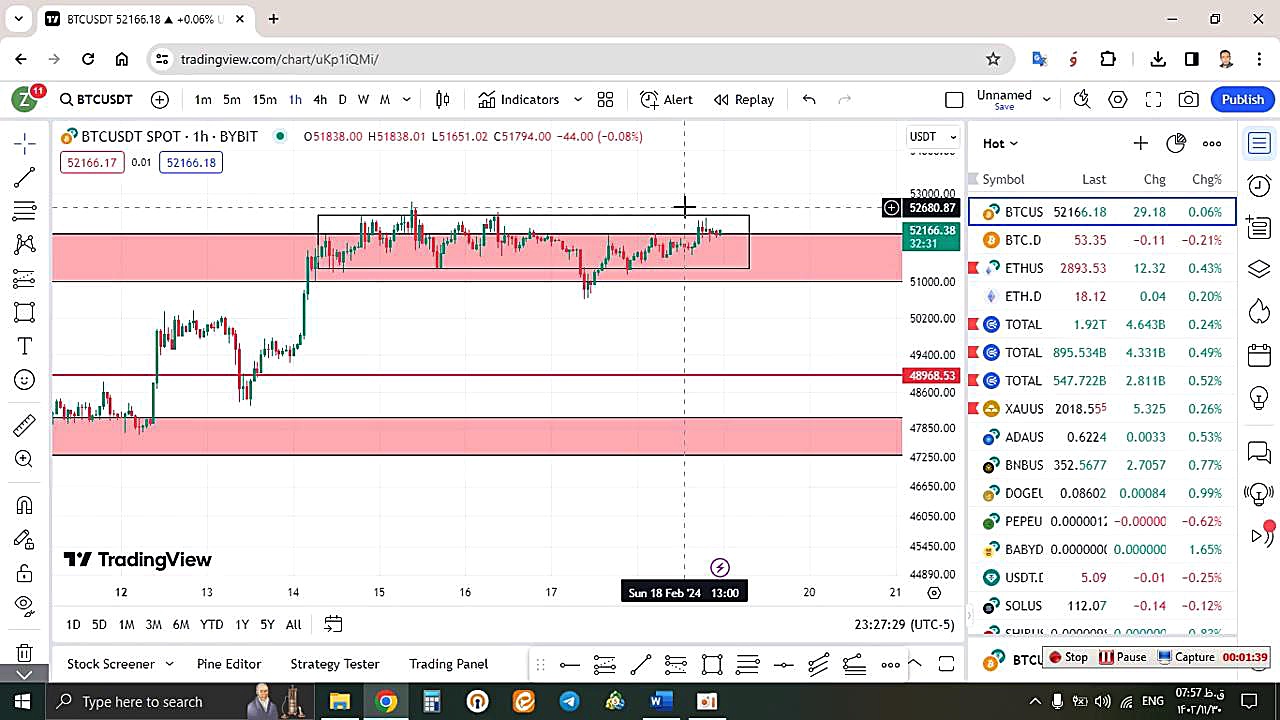Screen dimensions: 1280x720
Task: Add symbol to compare plus icon
Action: click(160, 99)
